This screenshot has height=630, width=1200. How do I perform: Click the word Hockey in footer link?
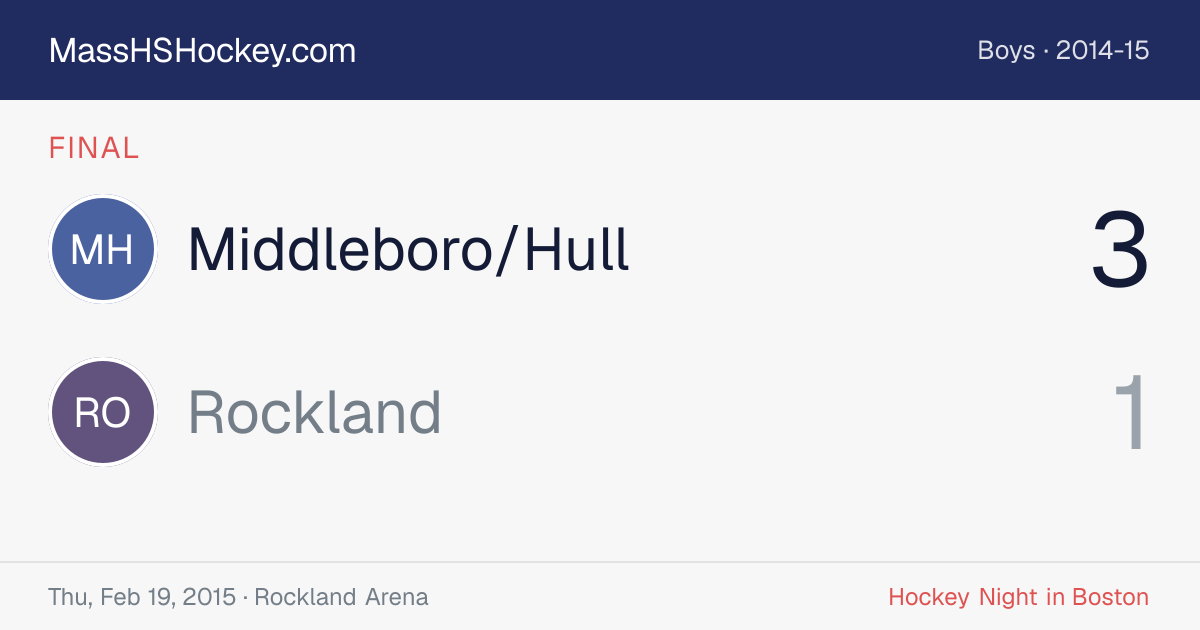(x=929, y=597)
